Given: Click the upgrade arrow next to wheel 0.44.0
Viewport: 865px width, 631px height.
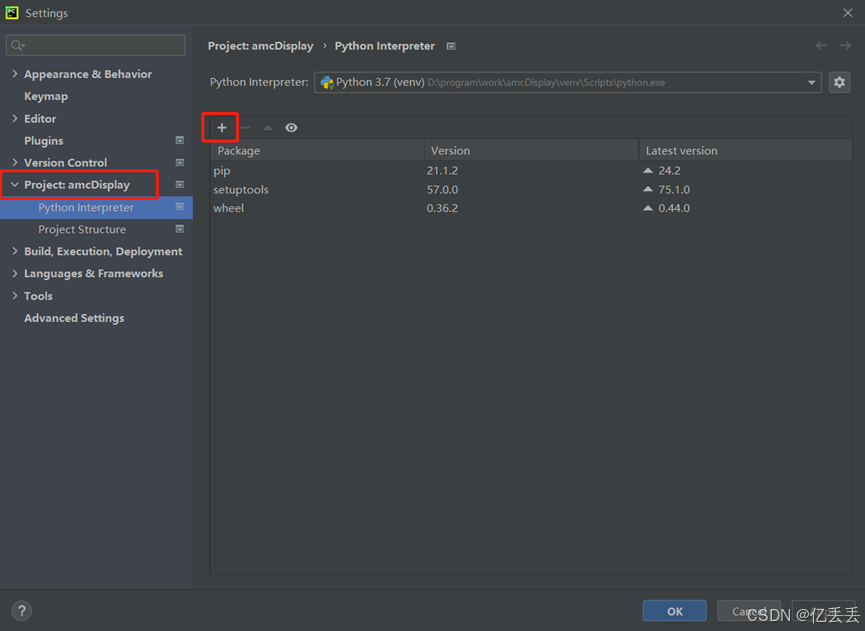Looking at the screenshot, I should pyautogui.click(x=648, y=208).
